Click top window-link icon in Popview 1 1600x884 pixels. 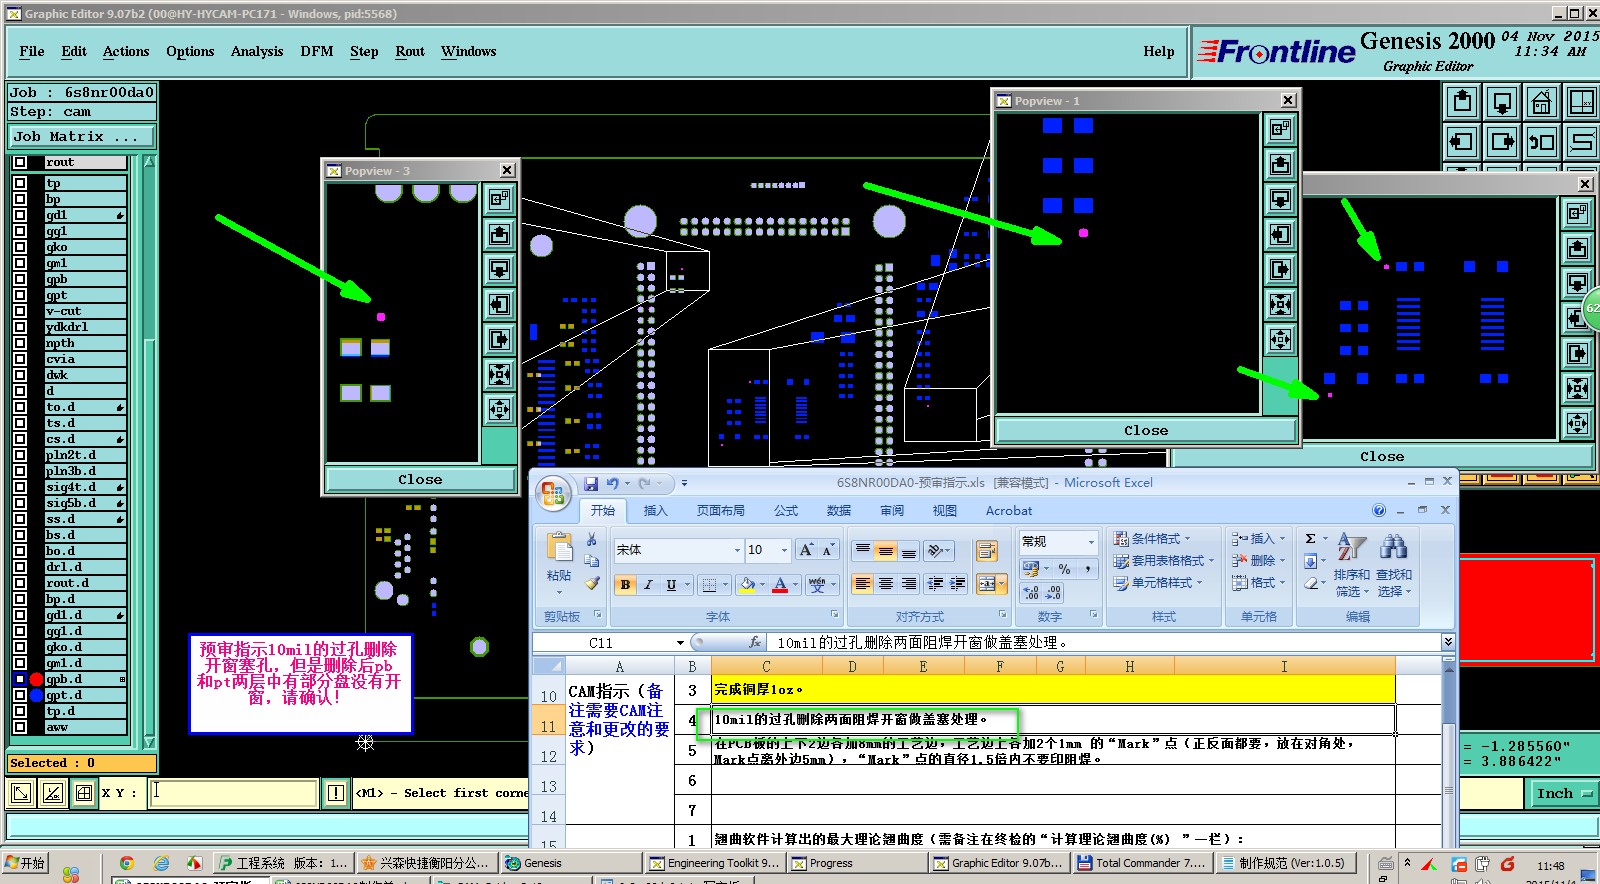(1280, 130)
